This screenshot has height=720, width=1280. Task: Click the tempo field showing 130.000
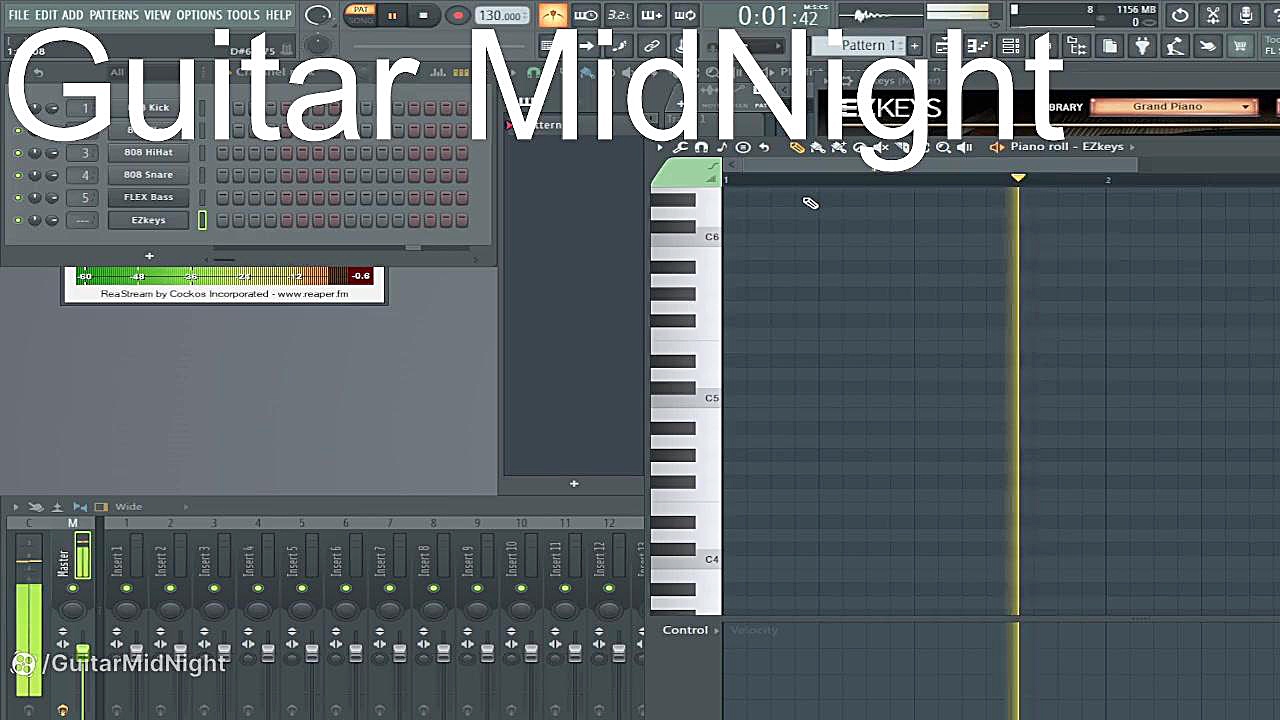[x=501, y=16]
